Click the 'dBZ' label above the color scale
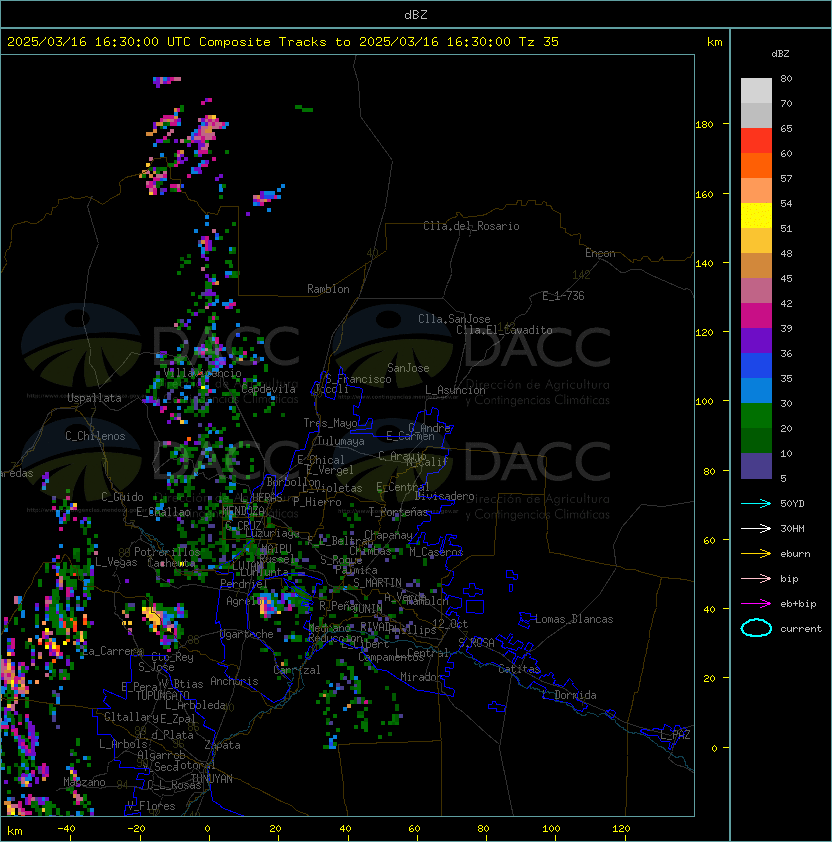The width and height of the screenshot is (832, 842). point(780,54)
